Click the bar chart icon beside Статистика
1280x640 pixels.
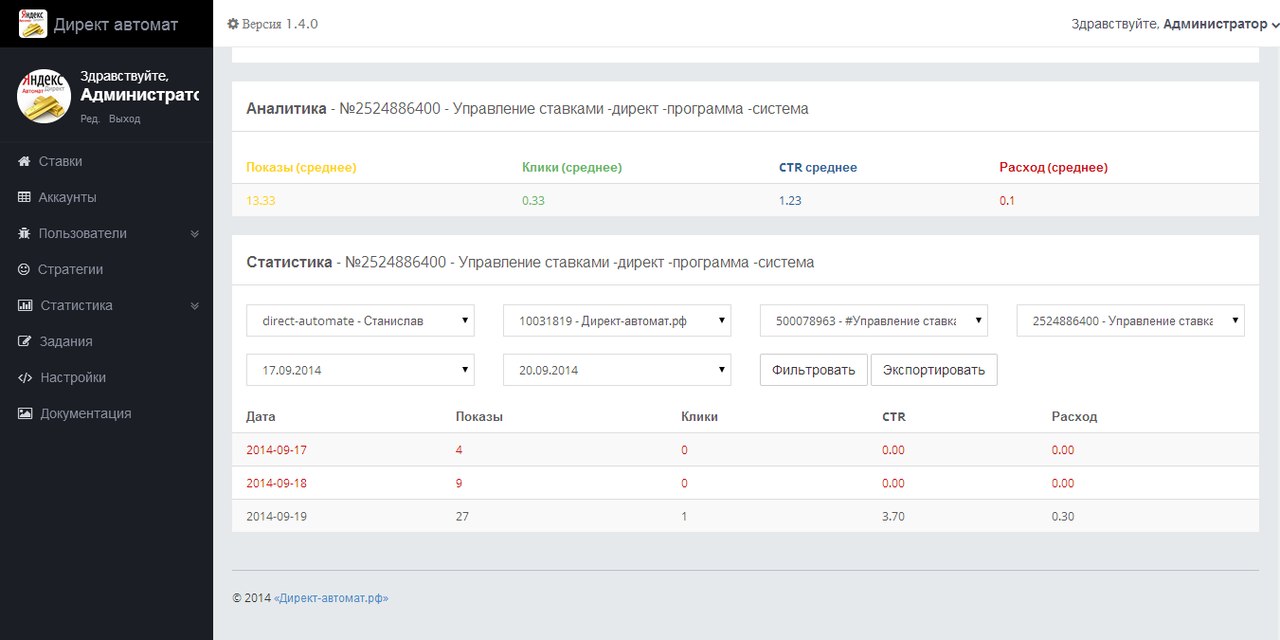pos(24,305)
